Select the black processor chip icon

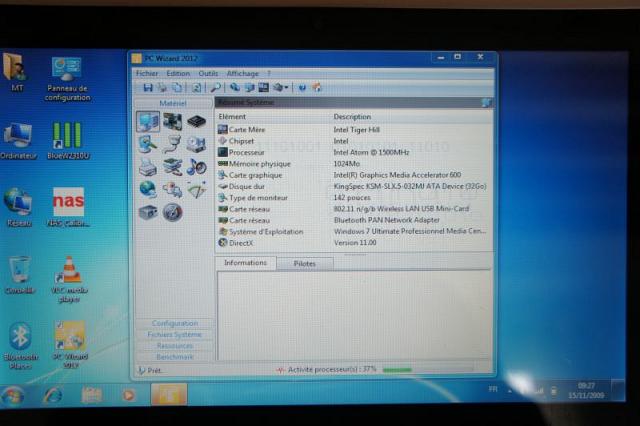(x=196, y=121)
